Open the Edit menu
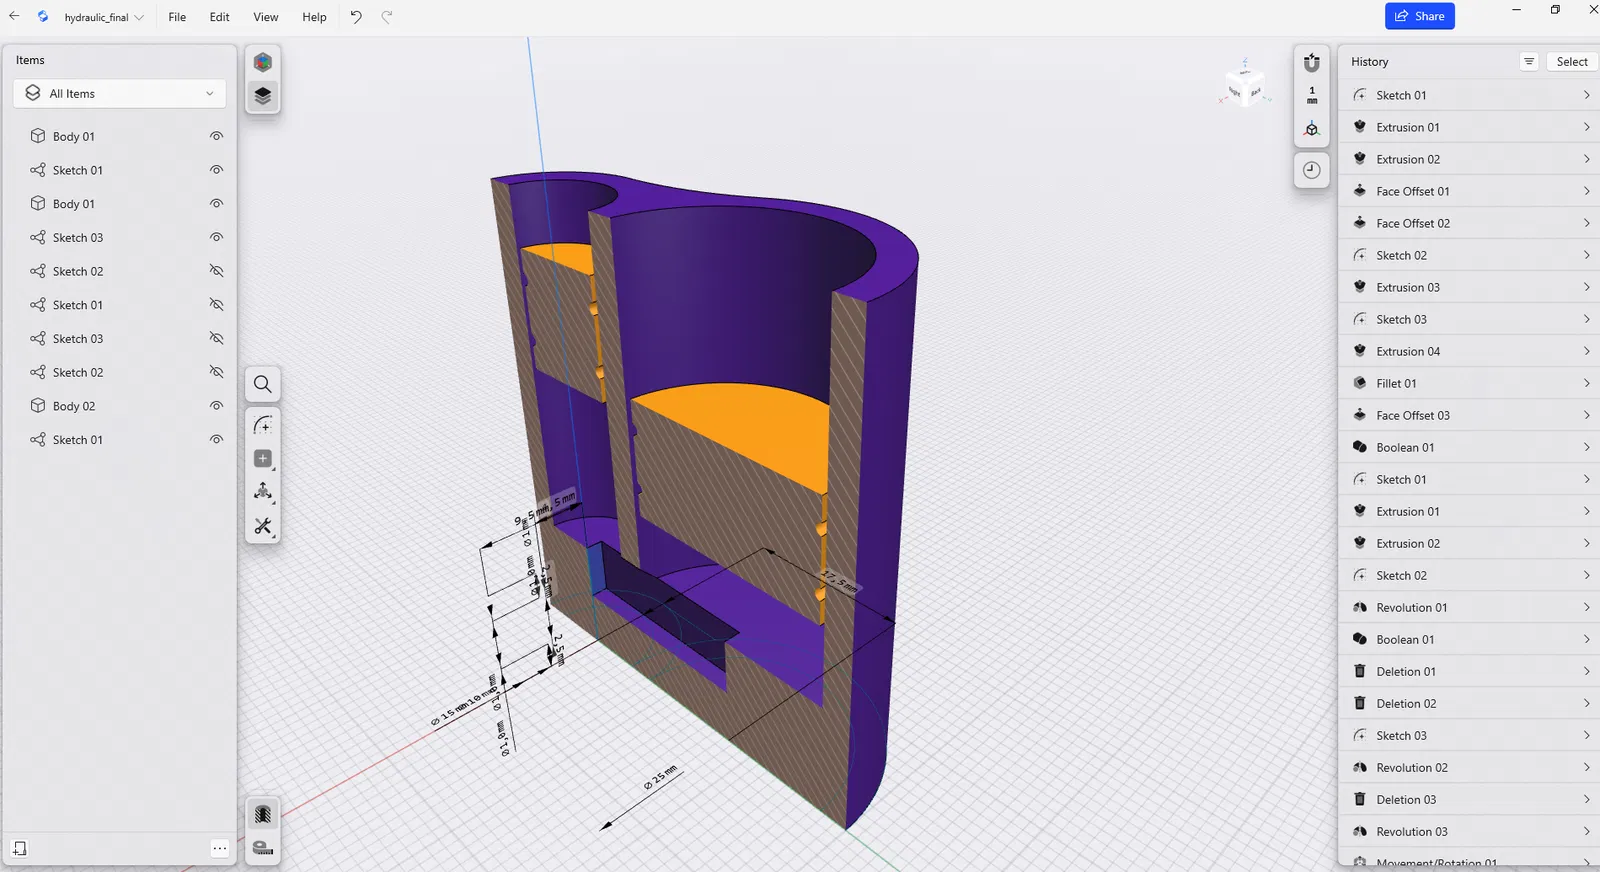1600x872 pixels. 220,17
